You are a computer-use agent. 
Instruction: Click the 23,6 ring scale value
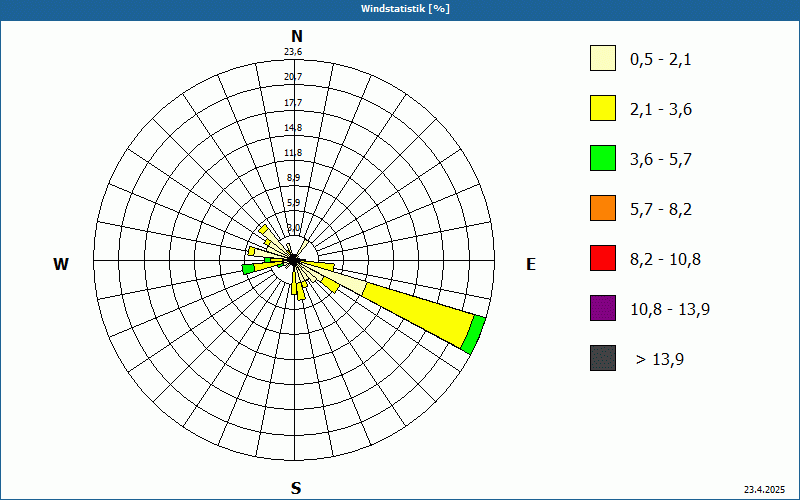(293, 52)
